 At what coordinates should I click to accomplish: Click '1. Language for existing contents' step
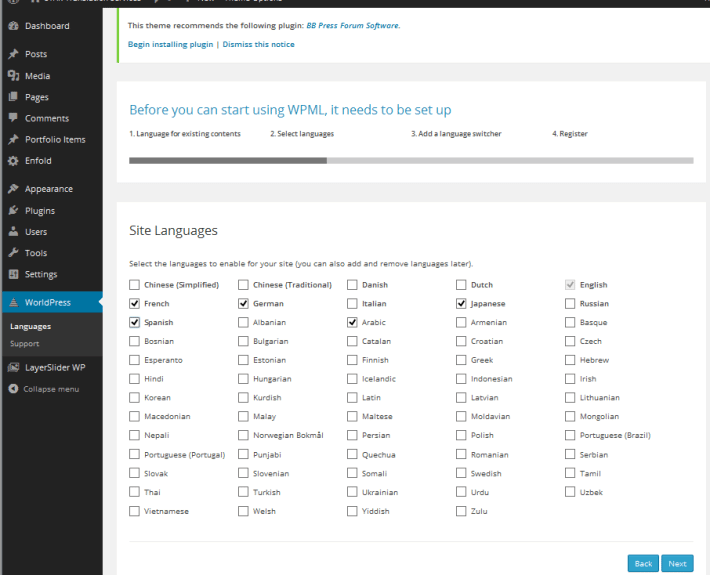click(185, 134)
